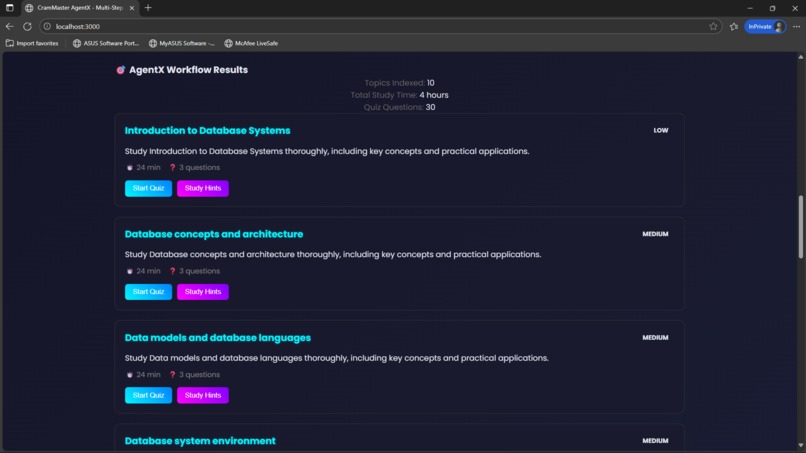The width and height of the screenshot is (806, 453).
Task: Open McAfee LiveSafe bookmark
Action: [x=251, y=43]
